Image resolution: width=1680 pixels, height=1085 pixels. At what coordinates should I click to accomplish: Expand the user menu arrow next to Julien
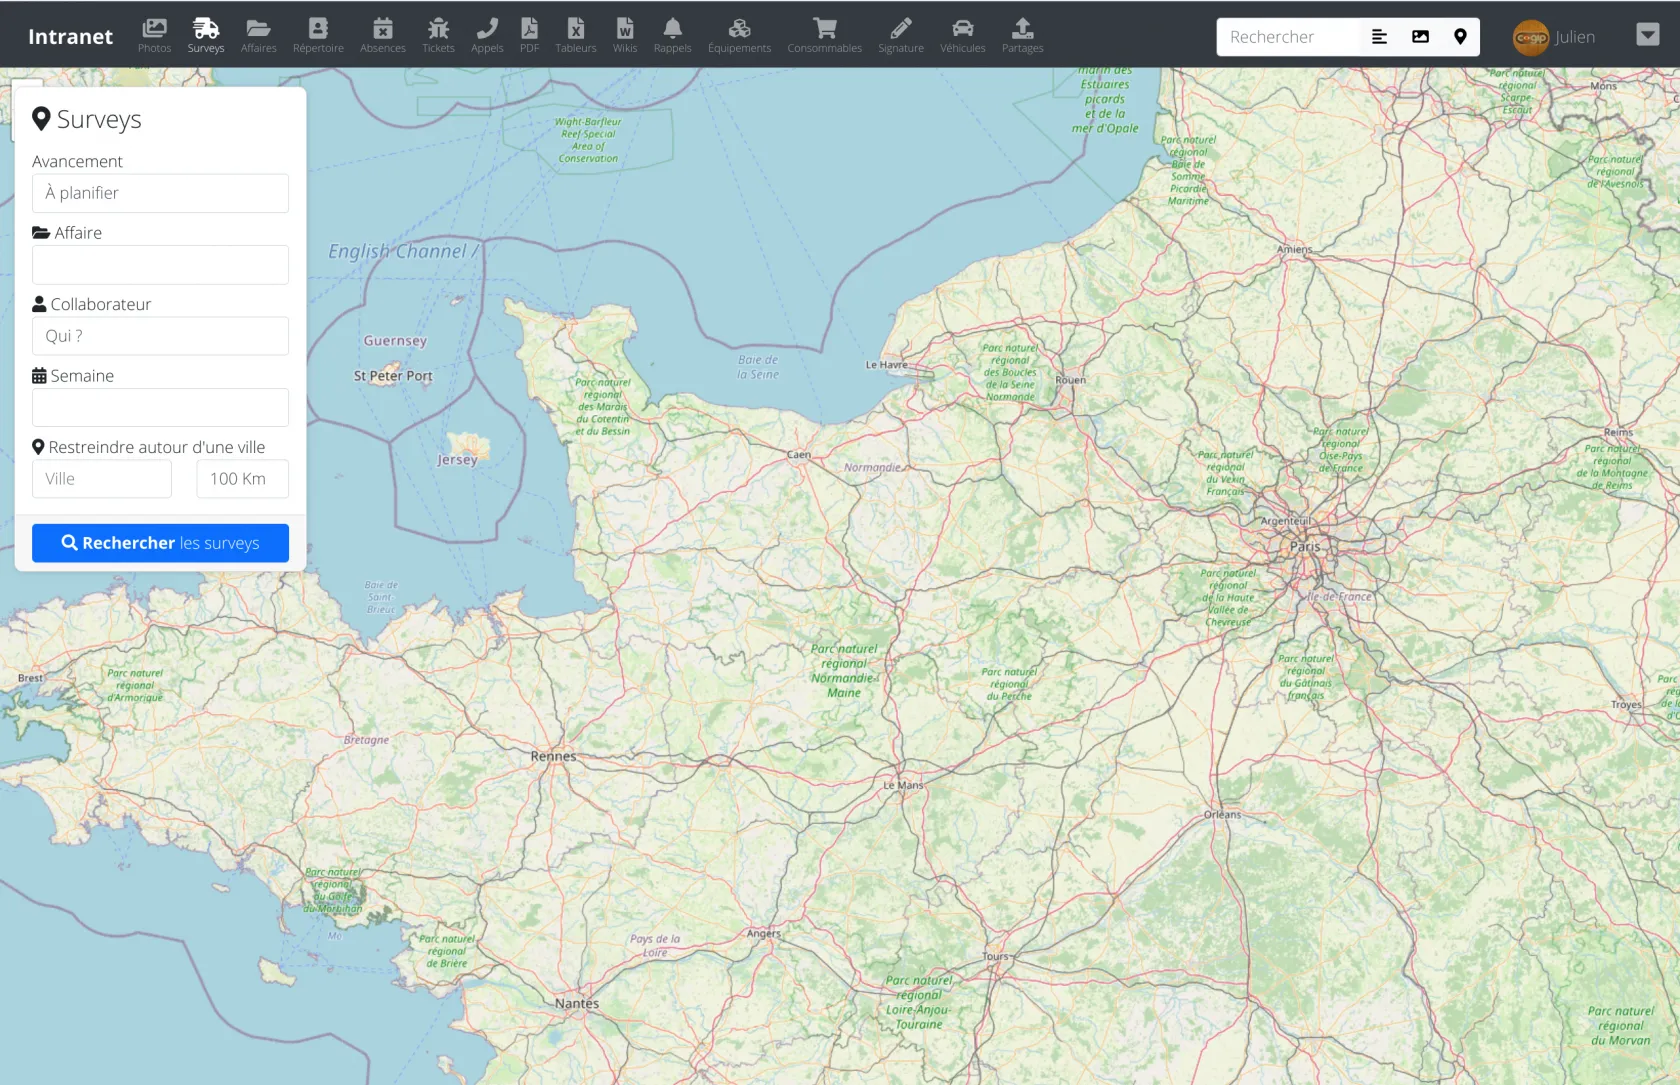click(1647, 35)
